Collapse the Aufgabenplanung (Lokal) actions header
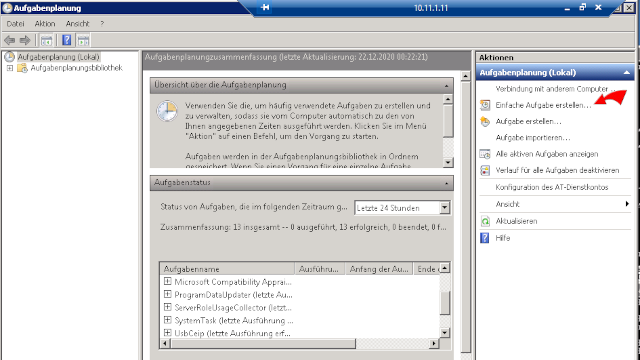 coord(627,73)
